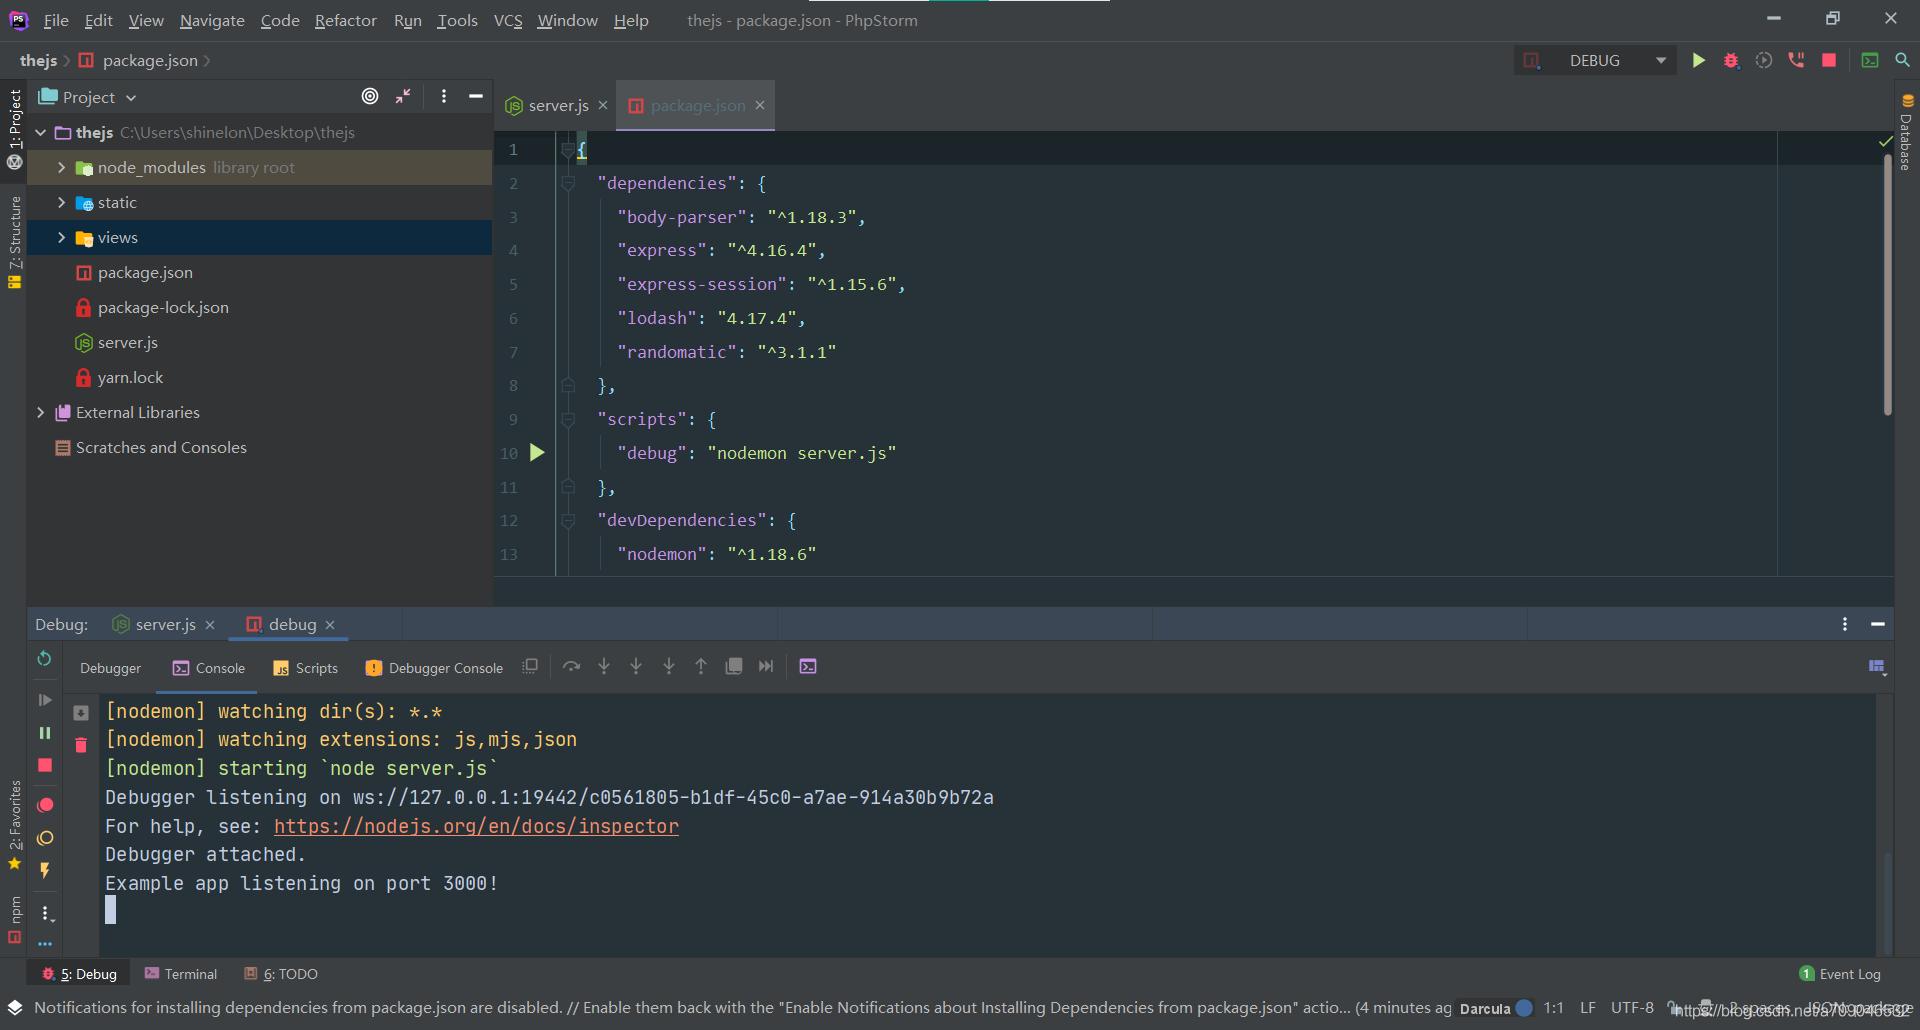1920x1030 pixels.
Task: Open the nodejs.org inspector docs link
Action: point(476,826)
